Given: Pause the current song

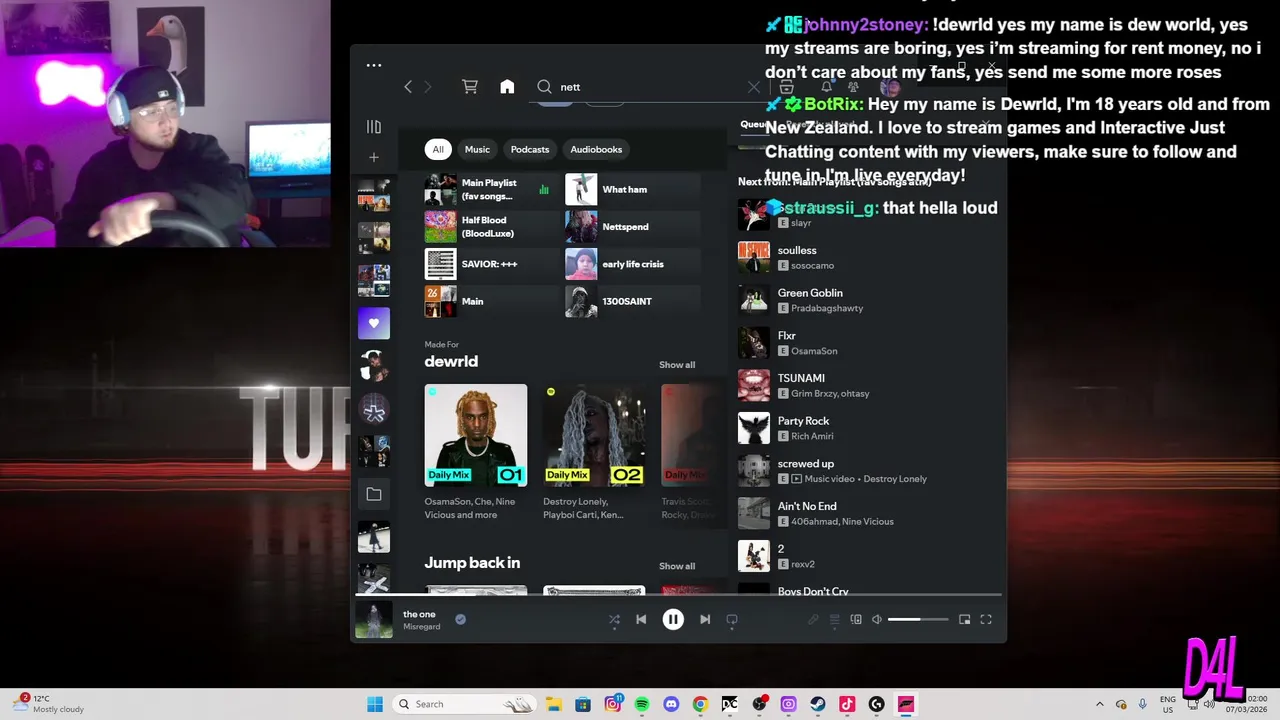Looking at the screenshot, I should (x=673, y=620).
